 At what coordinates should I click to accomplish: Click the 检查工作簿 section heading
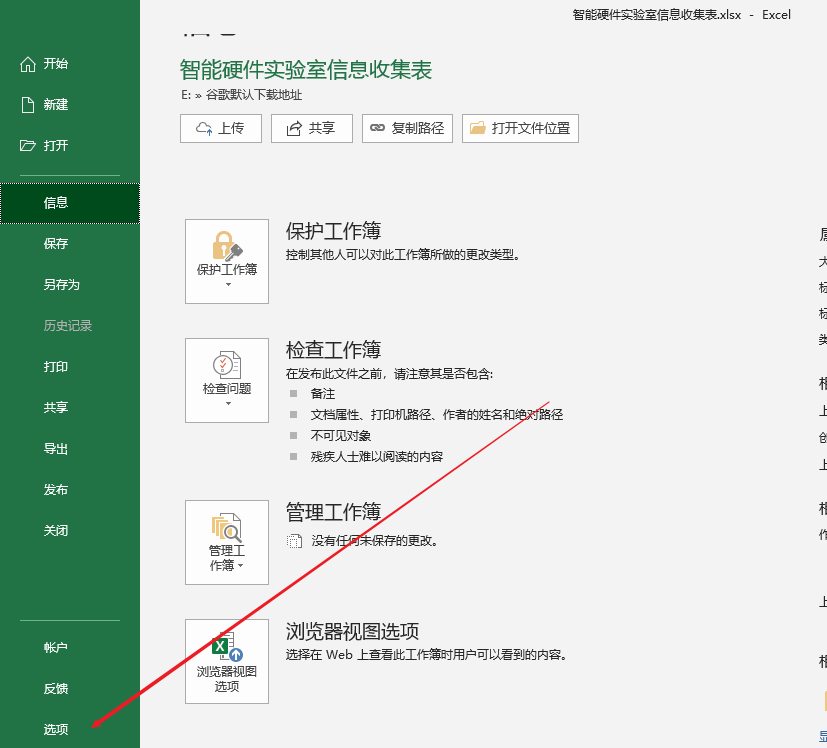click(x=333, y=350)
